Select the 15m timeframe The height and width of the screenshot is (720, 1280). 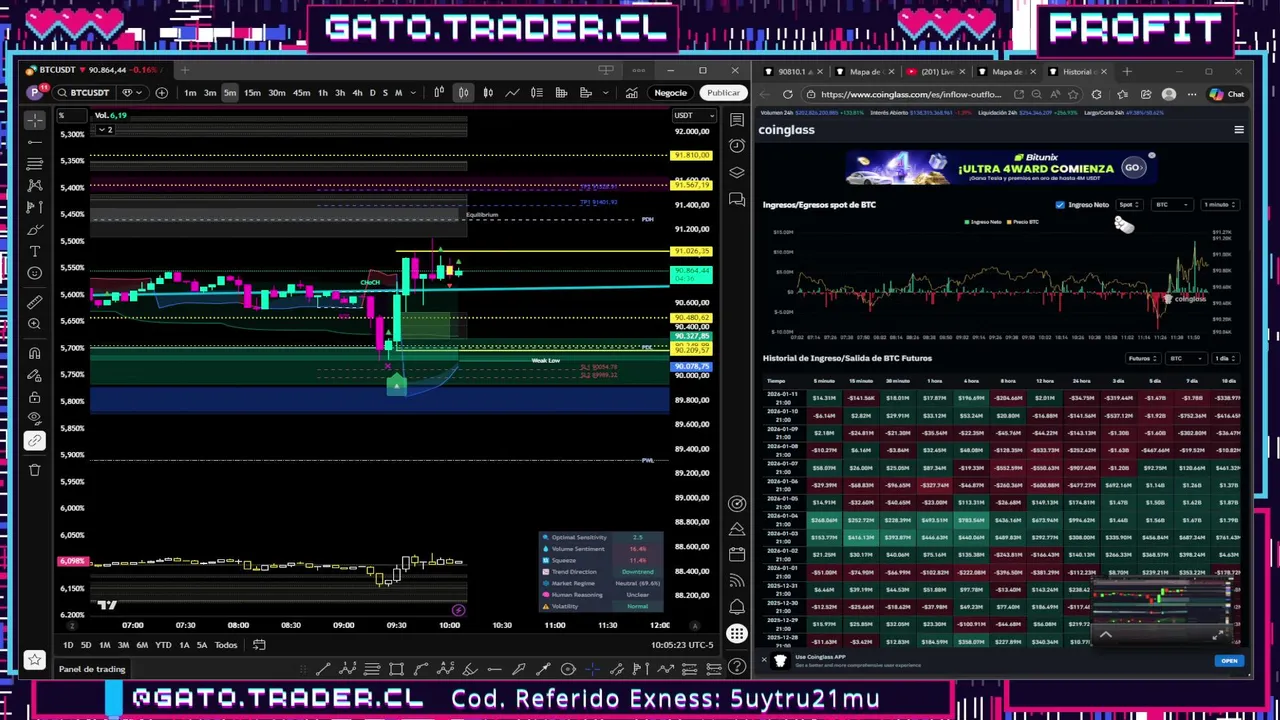252,93
